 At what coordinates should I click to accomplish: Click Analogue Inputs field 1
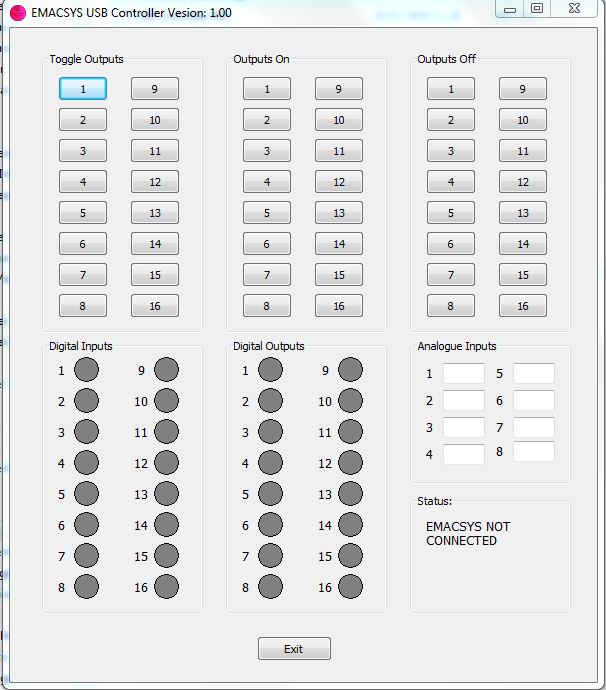click(x=463, y=374)
